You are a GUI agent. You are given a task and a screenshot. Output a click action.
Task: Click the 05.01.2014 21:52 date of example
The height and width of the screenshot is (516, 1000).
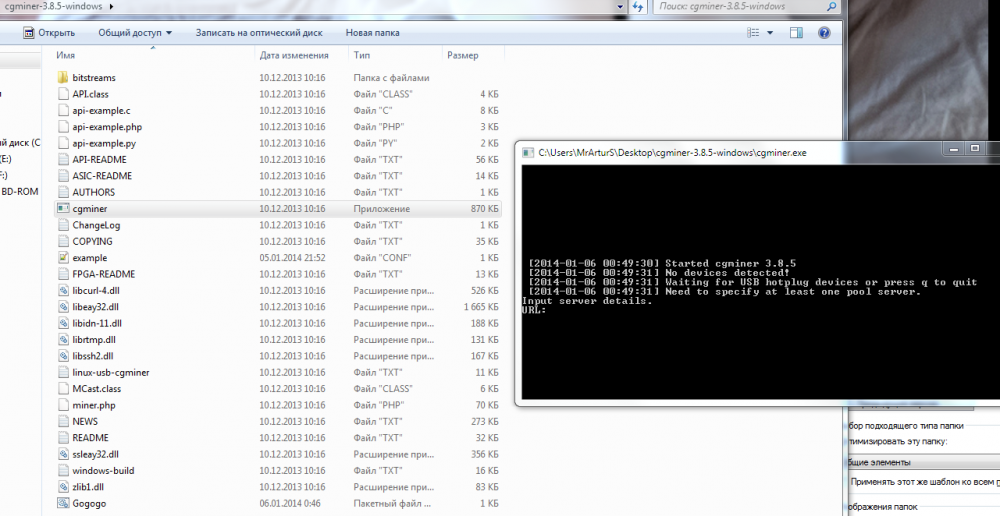(x=292, y=258)
